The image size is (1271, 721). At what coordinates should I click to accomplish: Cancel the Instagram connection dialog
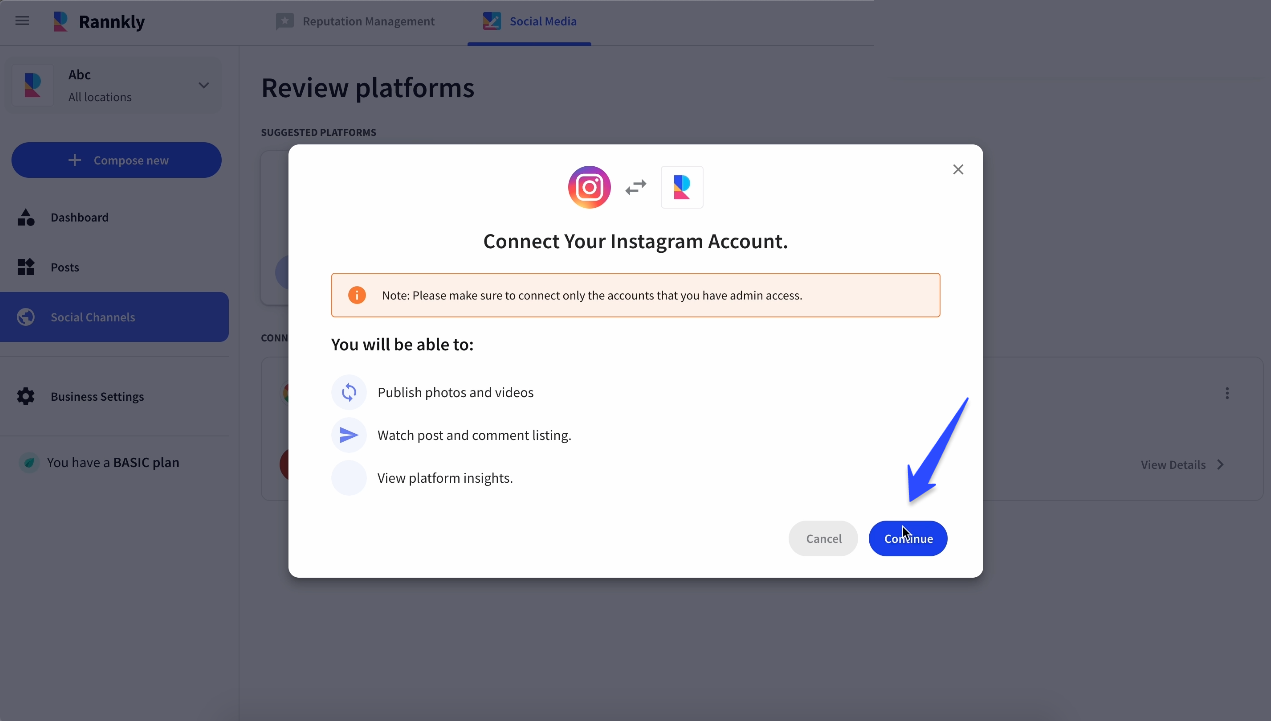click(x=823, y=538)
